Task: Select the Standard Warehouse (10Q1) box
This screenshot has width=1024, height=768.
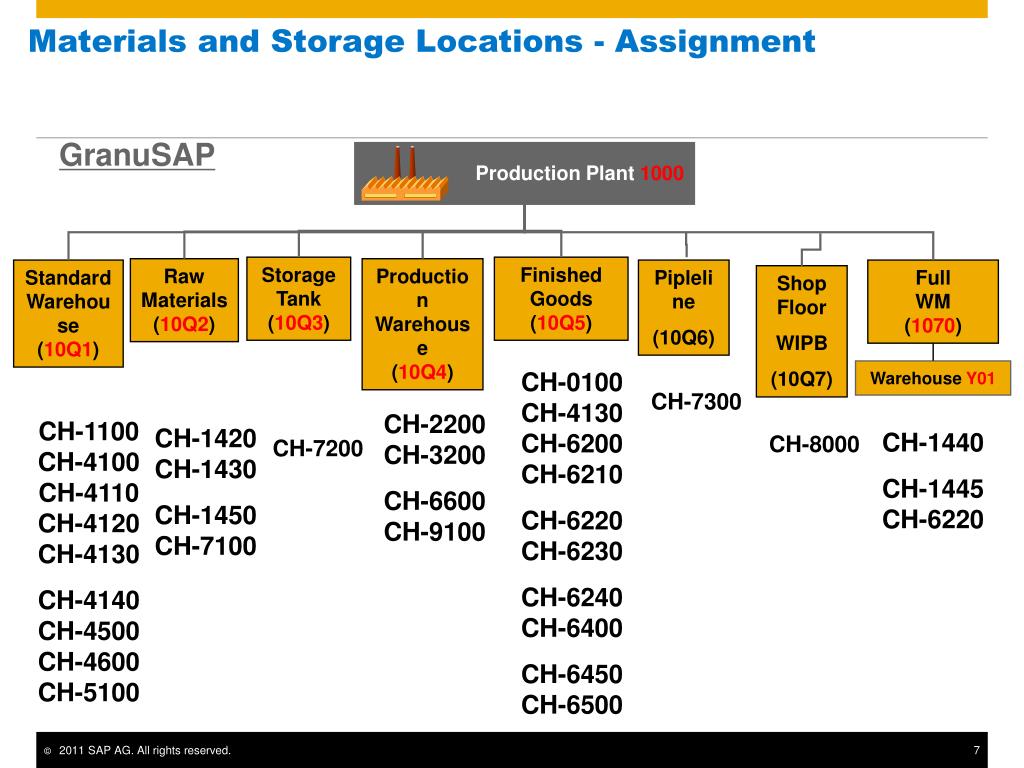Action: (x=68, y=313)
